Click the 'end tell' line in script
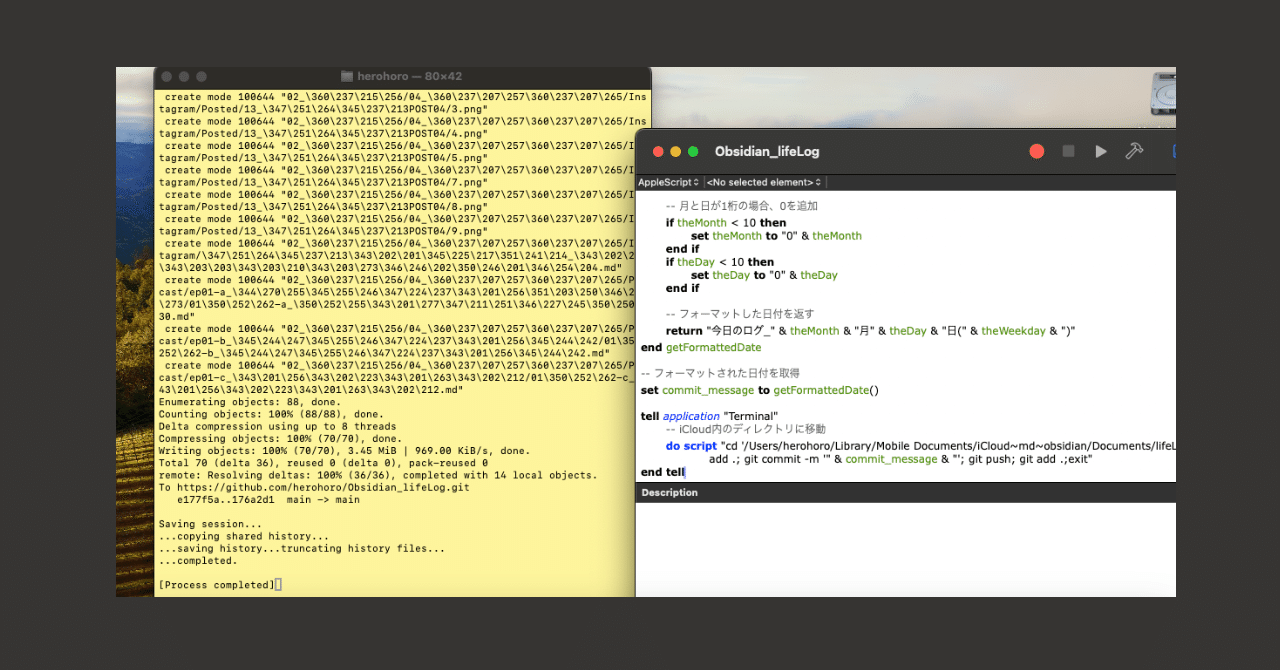This screenshot has height=670, width=1280. (662, 472)
